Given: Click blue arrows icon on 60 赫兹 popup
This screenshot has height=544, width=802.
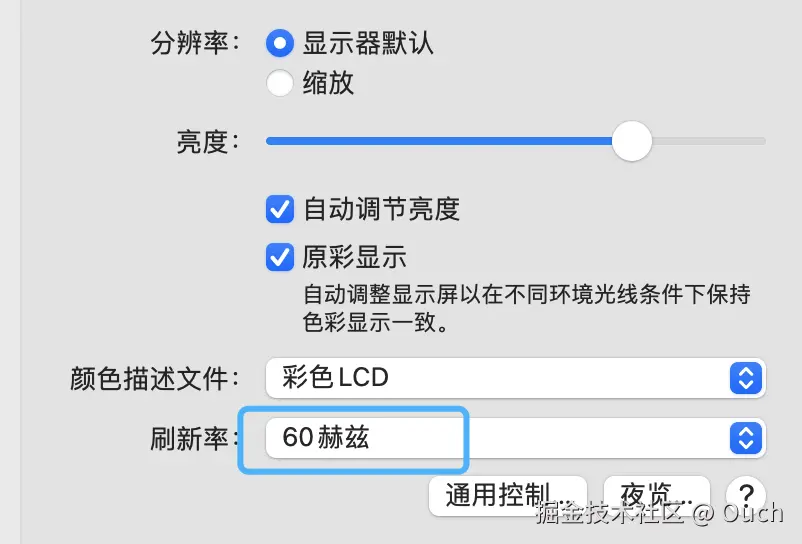Looking at the screenshot, I should pos(746,438).
